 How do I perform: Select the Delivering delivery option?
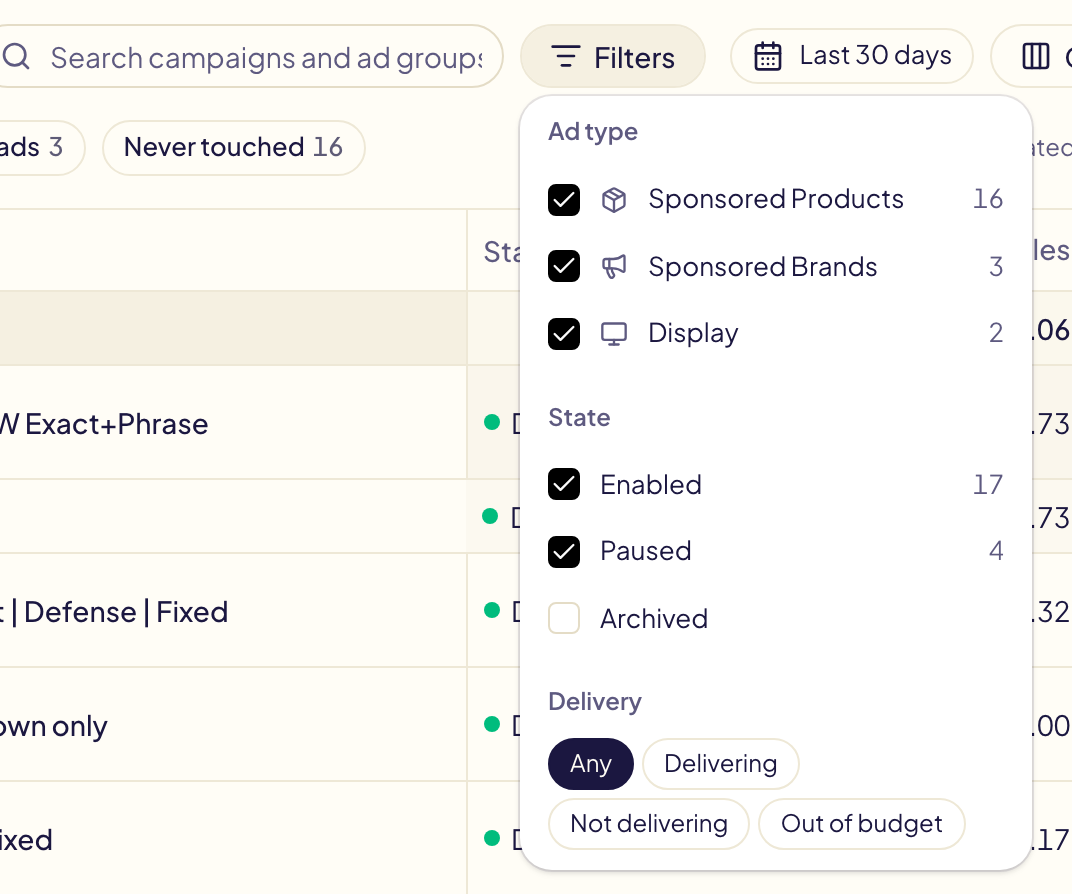tap(721, 763)
